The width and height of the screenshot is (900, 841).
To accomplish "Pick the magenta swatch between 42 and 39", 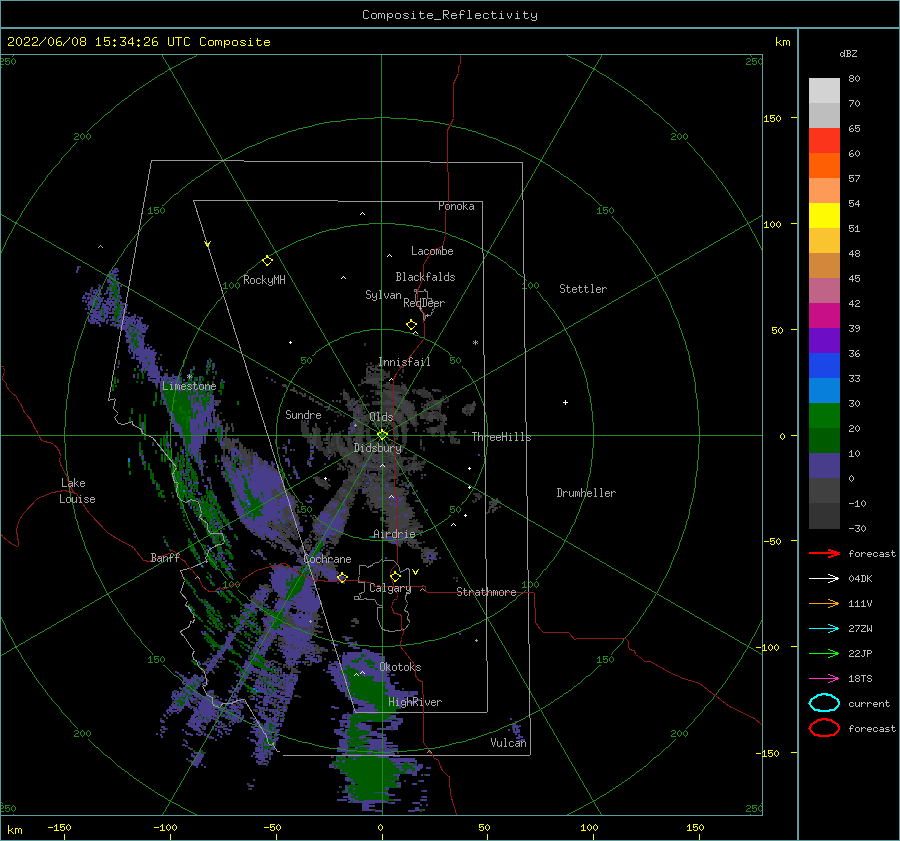I will pyautogui.click(x=824, y=316).
